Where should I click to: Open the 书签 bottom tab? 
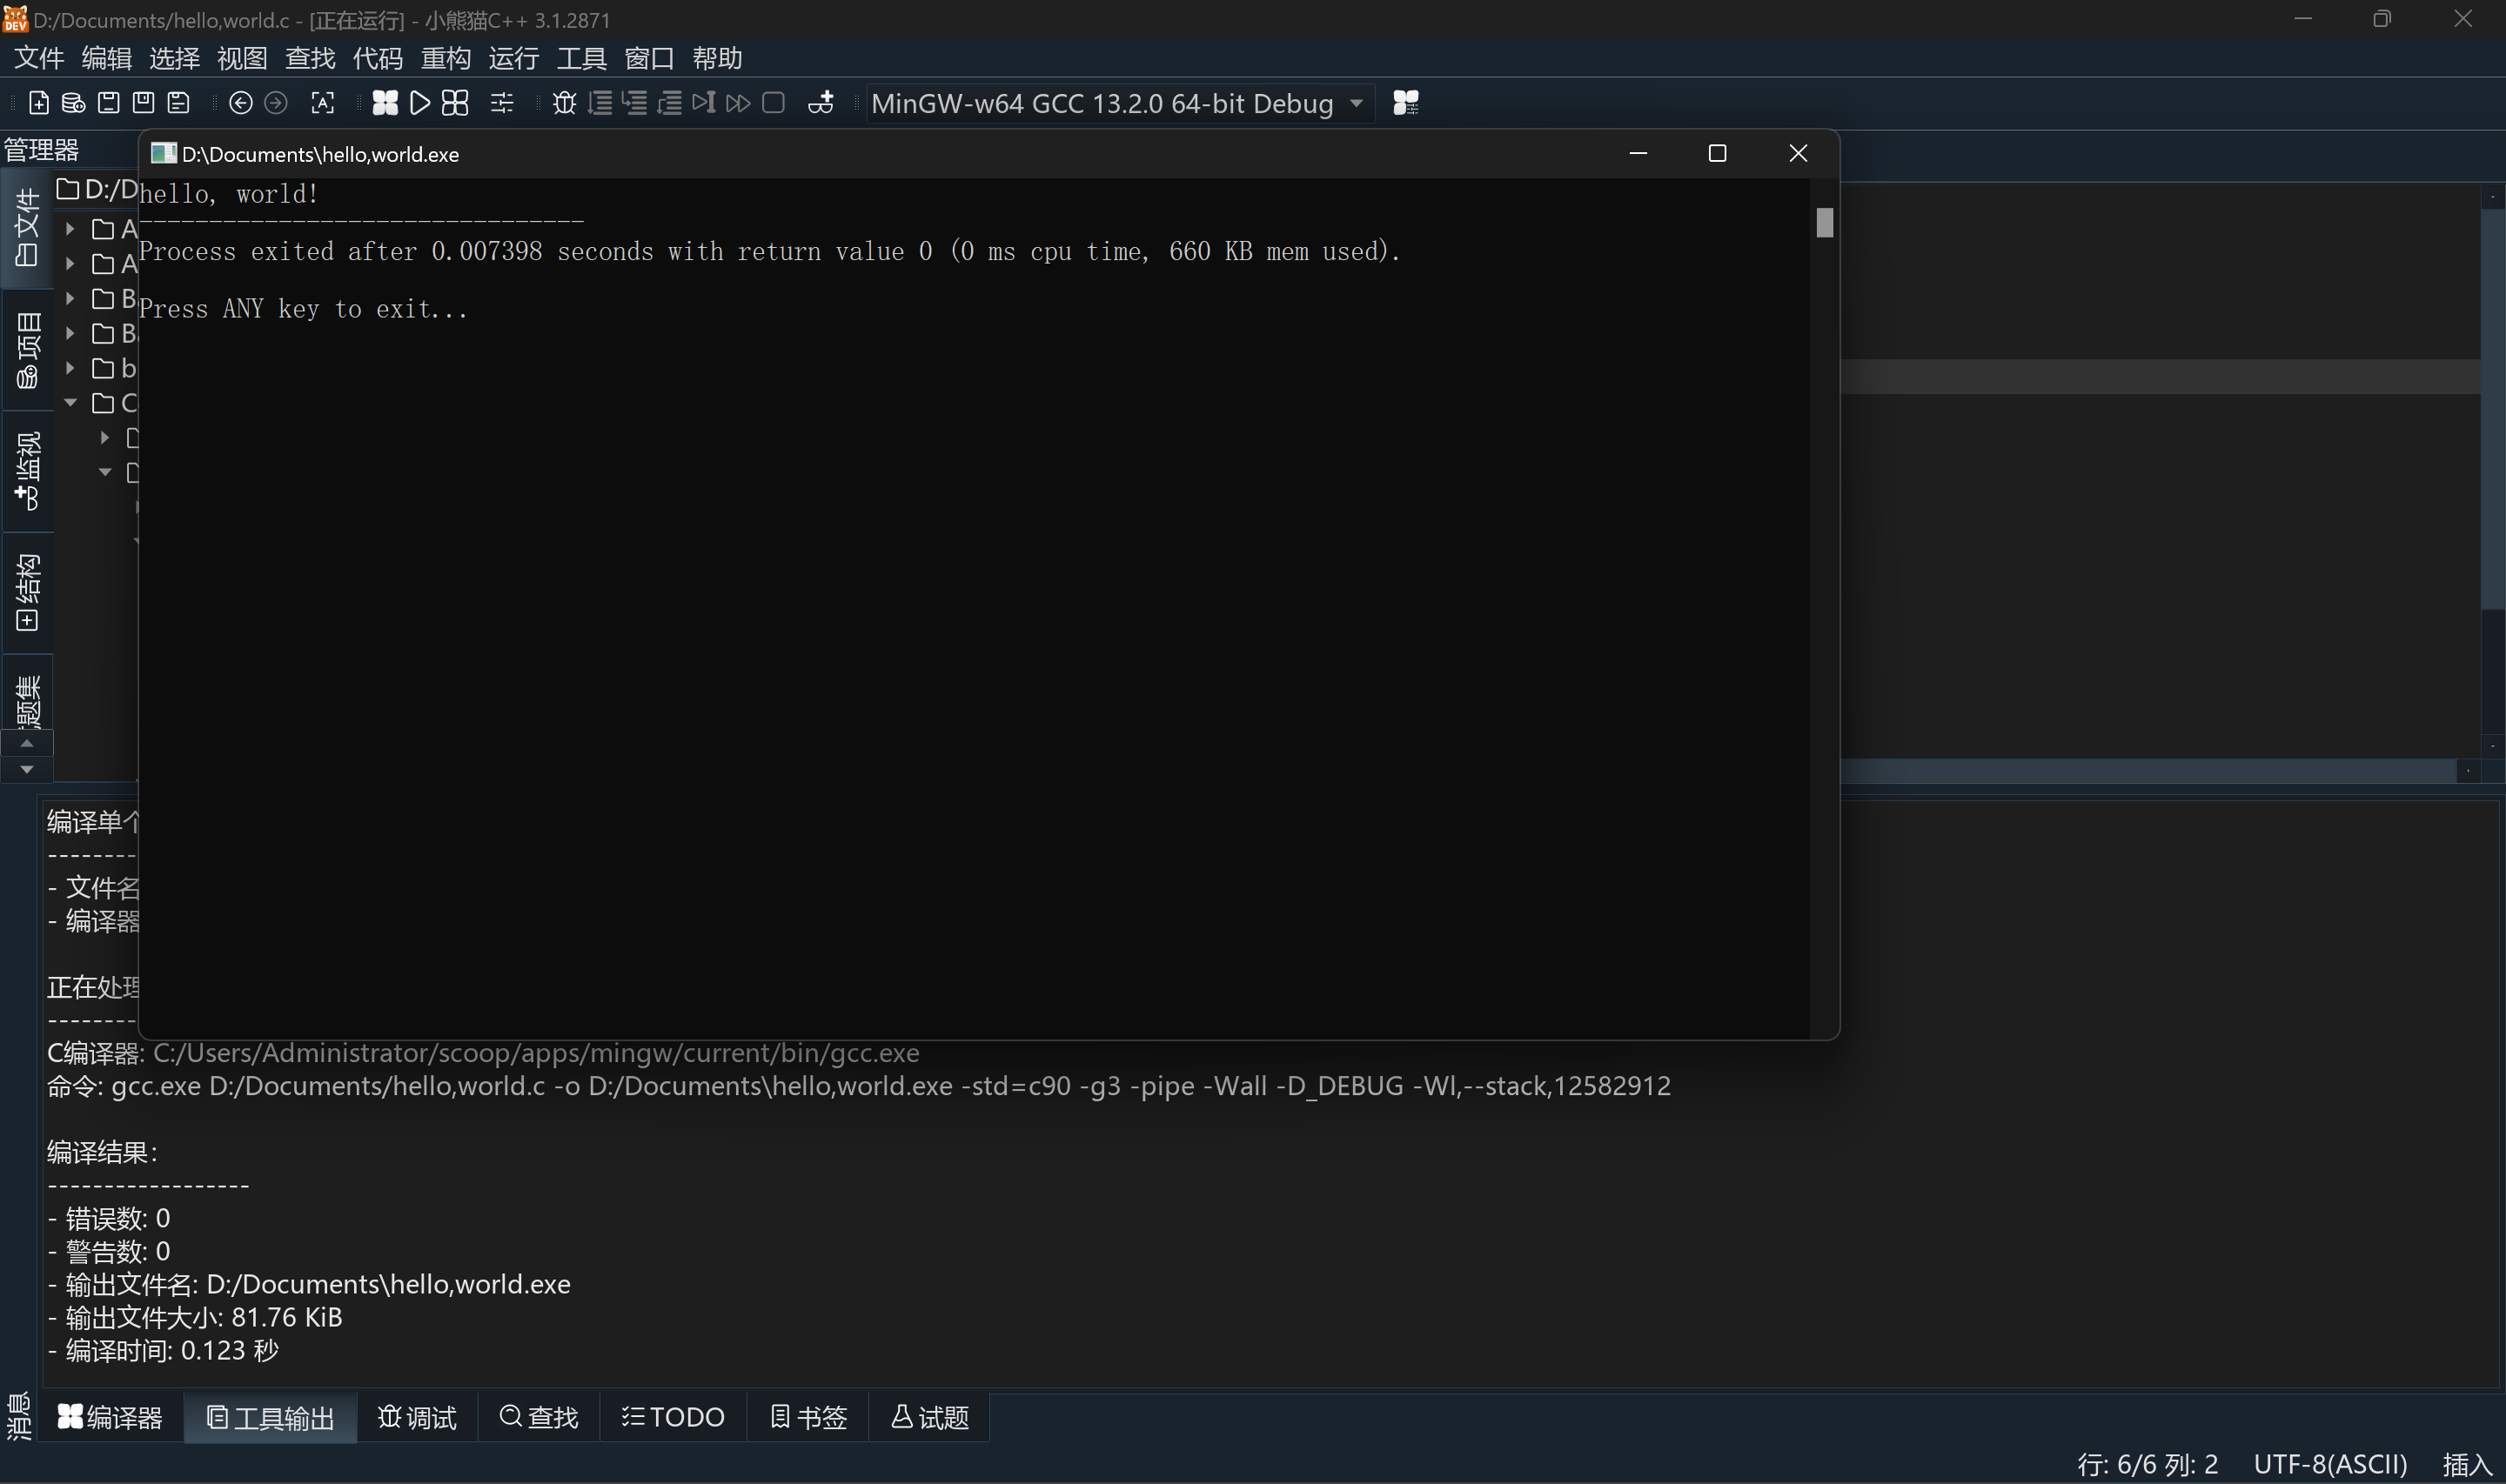(x=808, y=1417)
